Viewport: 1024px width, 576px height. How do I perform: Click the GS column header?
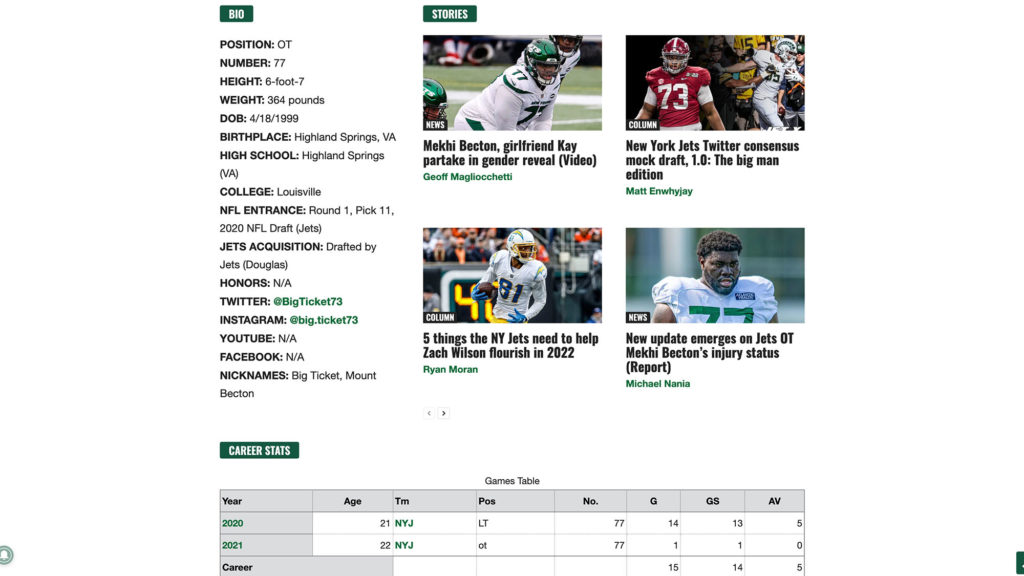[x=712, y=501]
